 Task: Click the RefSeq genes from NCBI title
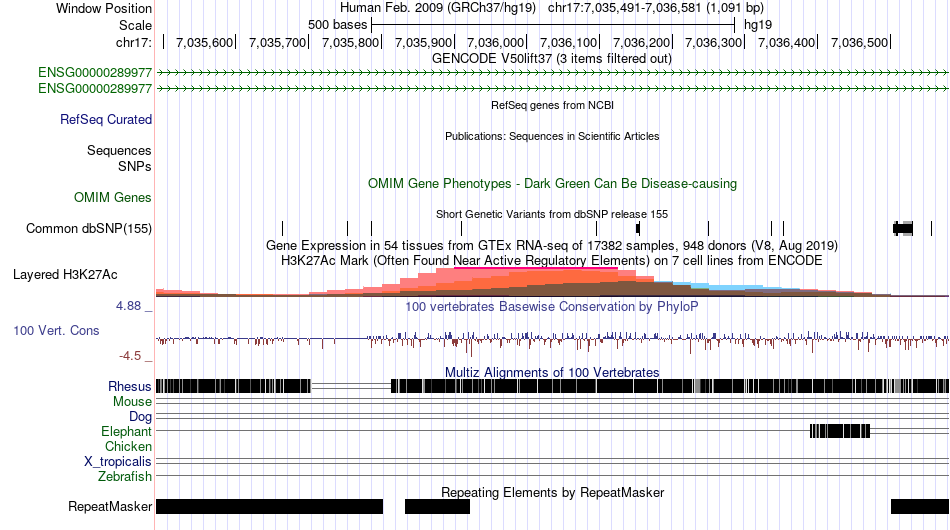[552, 105]
